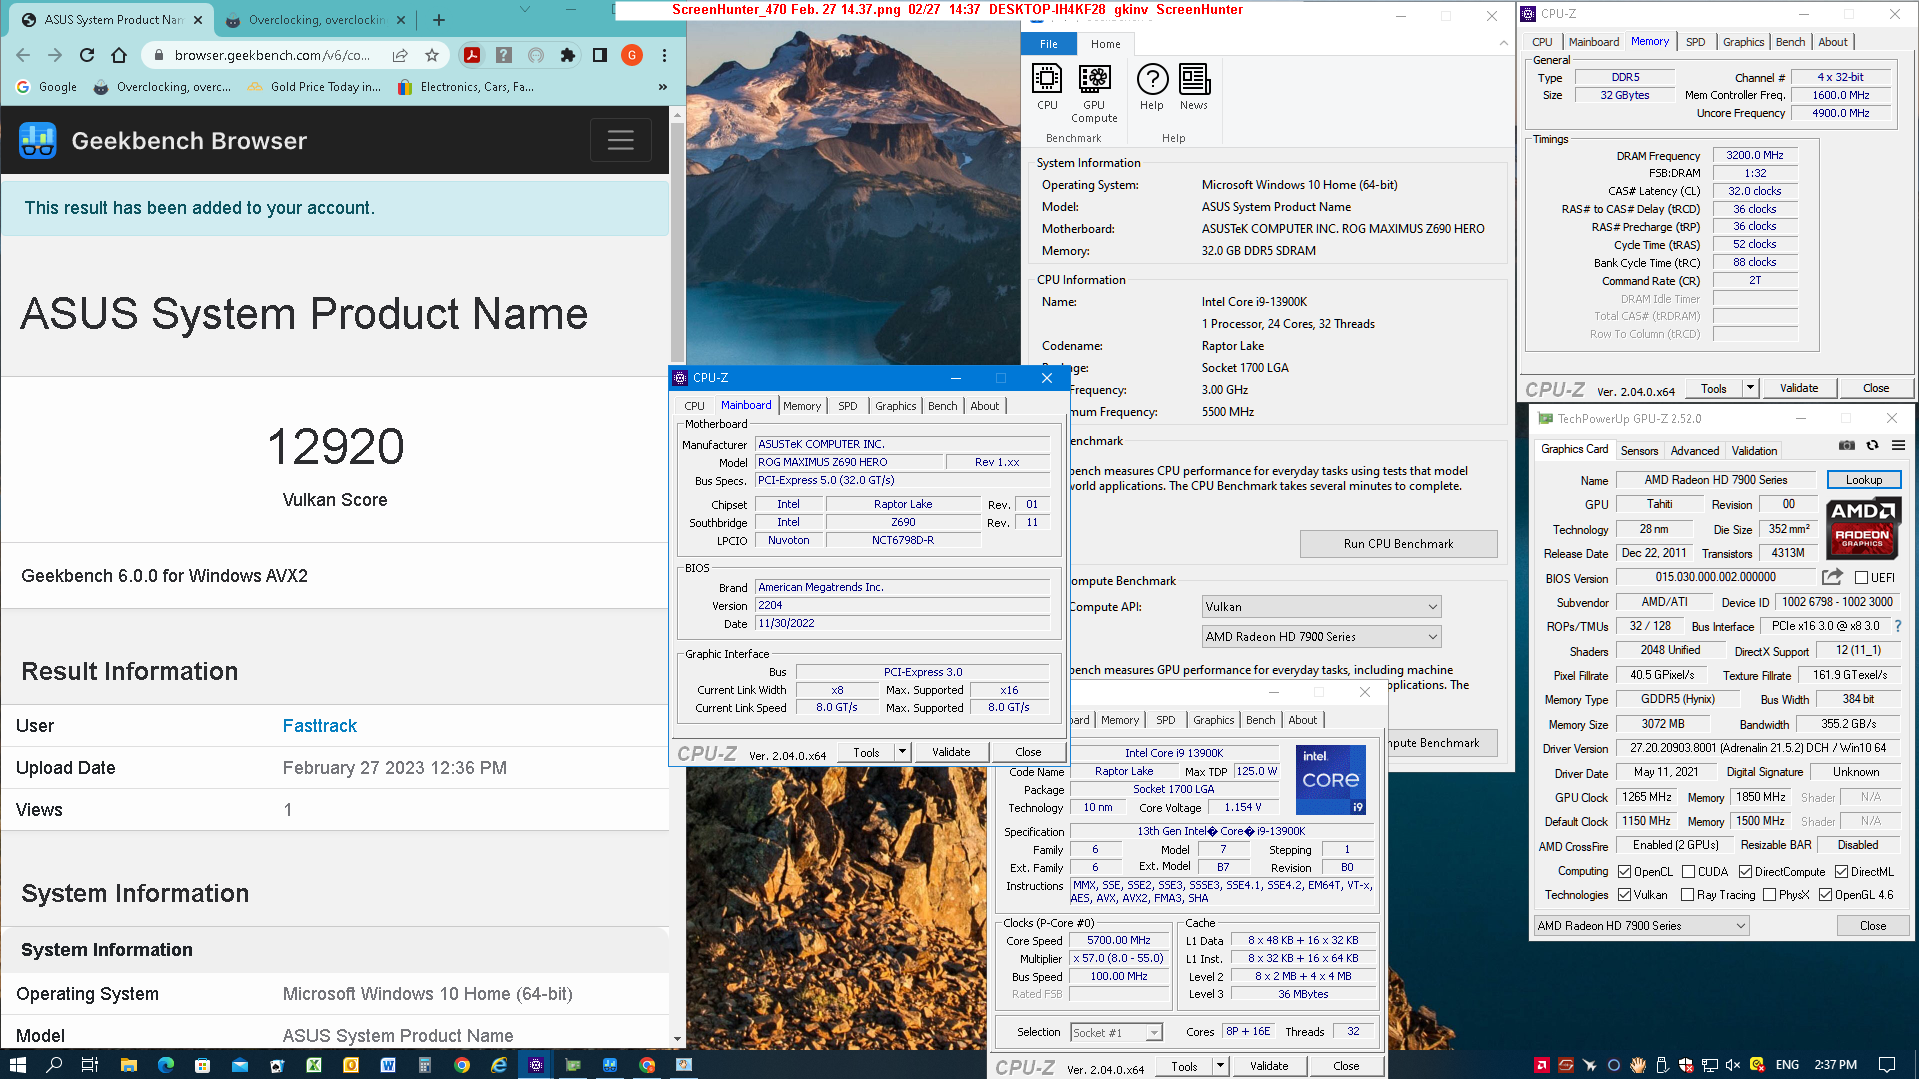Click the Run CPU Benchmark button
Image resolution: width=1919 pixels, height=1079 pixels.
pos(1398,544)
